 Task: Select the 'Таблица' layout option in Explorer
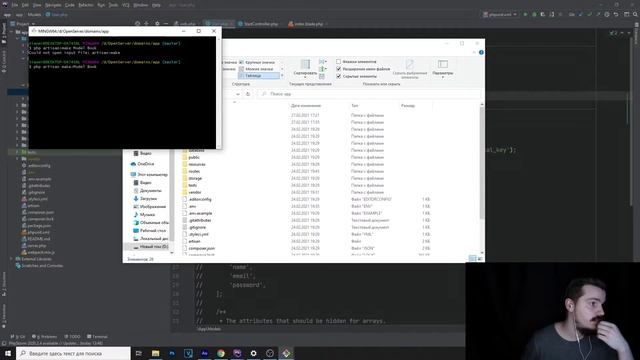pyautogui.click(x=259, y=76)
